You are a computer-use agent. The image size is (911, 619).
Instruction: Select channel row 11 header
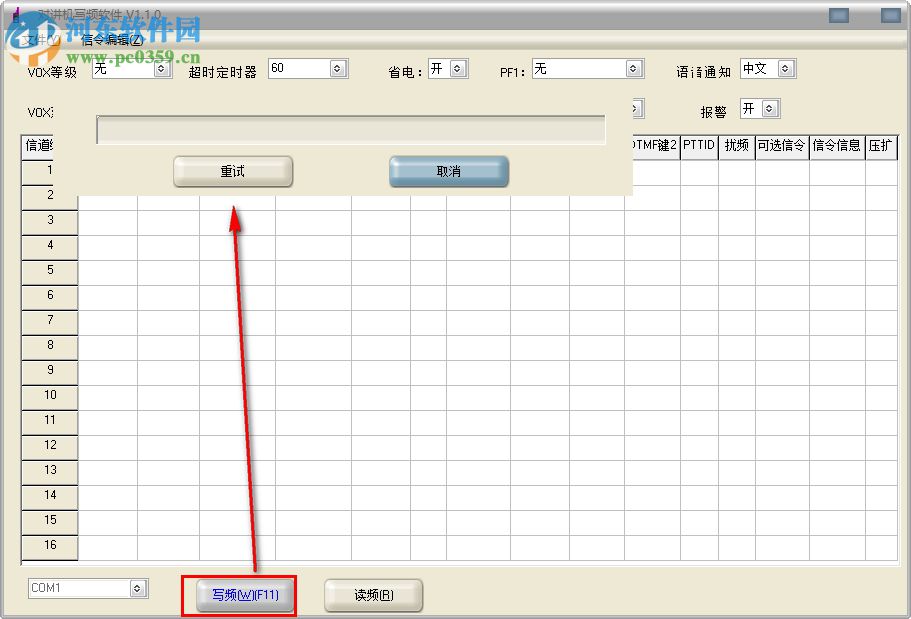(50, 422)
